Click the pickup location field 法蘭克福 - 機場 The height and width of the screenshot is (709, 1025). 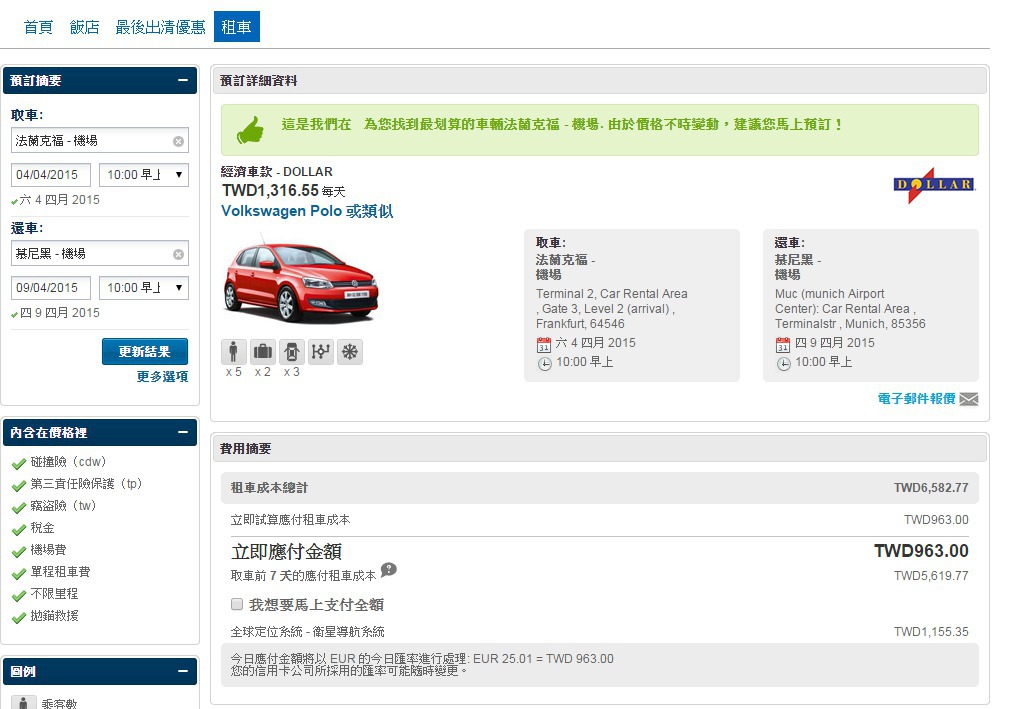(99, 140)
